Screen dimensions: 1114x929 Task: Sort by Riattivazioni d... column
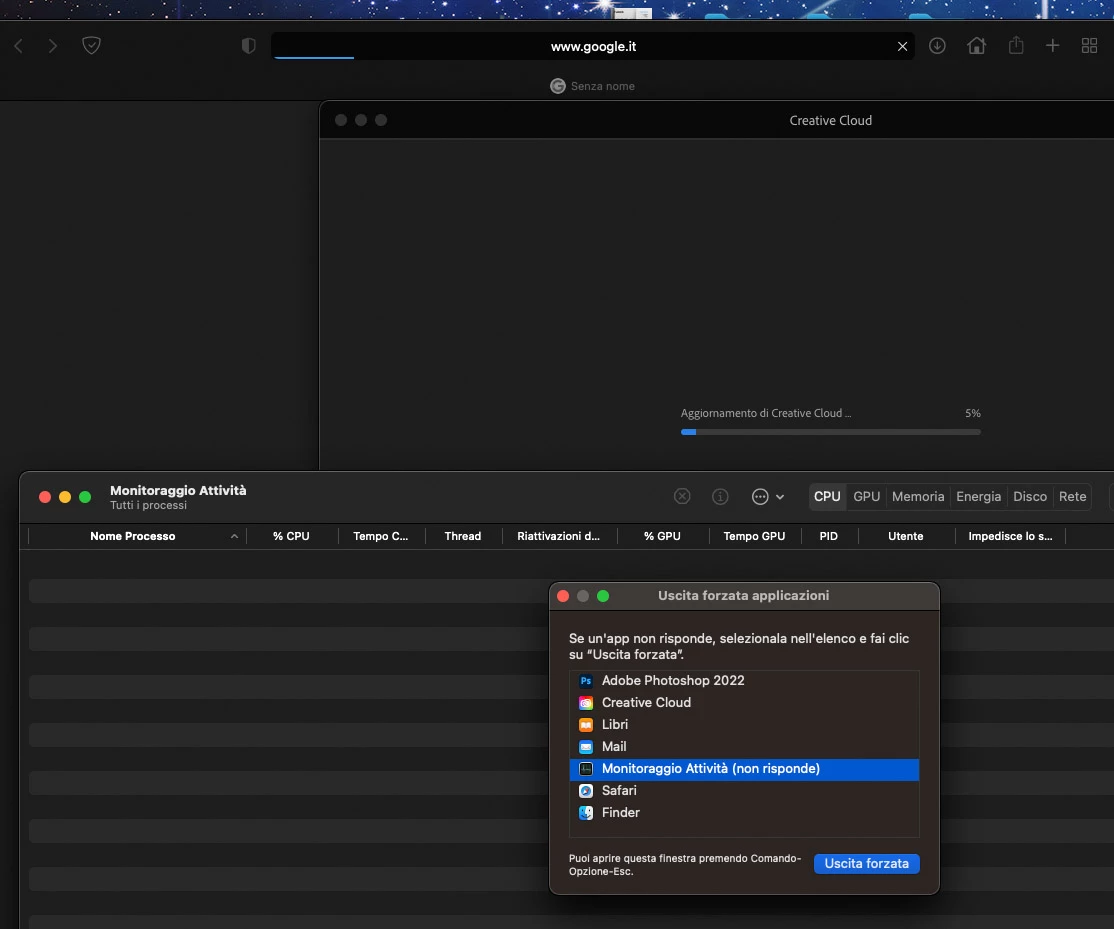(x=558, y=536)
